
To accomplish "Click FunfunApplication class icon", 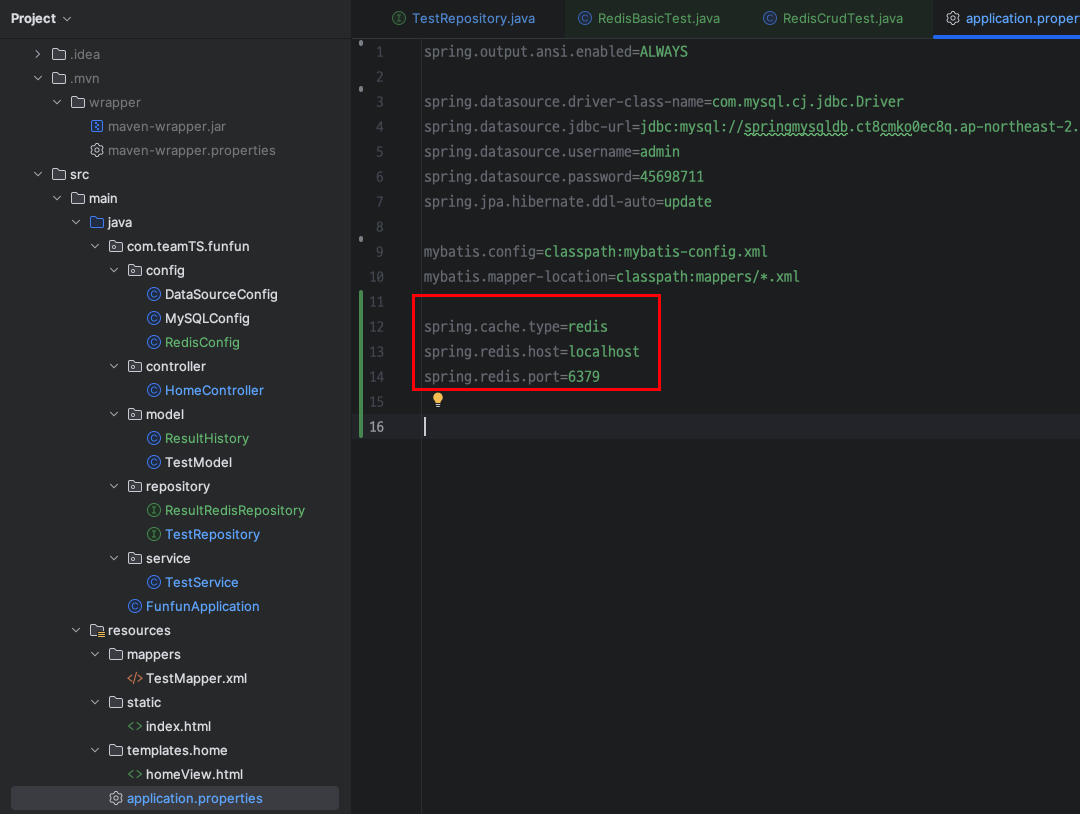I will pyautogui.click(x=135, y=607).
